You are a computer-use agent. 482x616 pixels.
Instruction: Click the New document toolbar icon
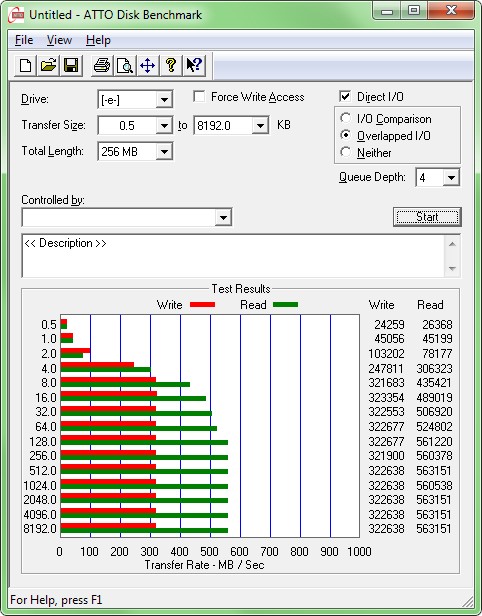click(x=26, y=65)
